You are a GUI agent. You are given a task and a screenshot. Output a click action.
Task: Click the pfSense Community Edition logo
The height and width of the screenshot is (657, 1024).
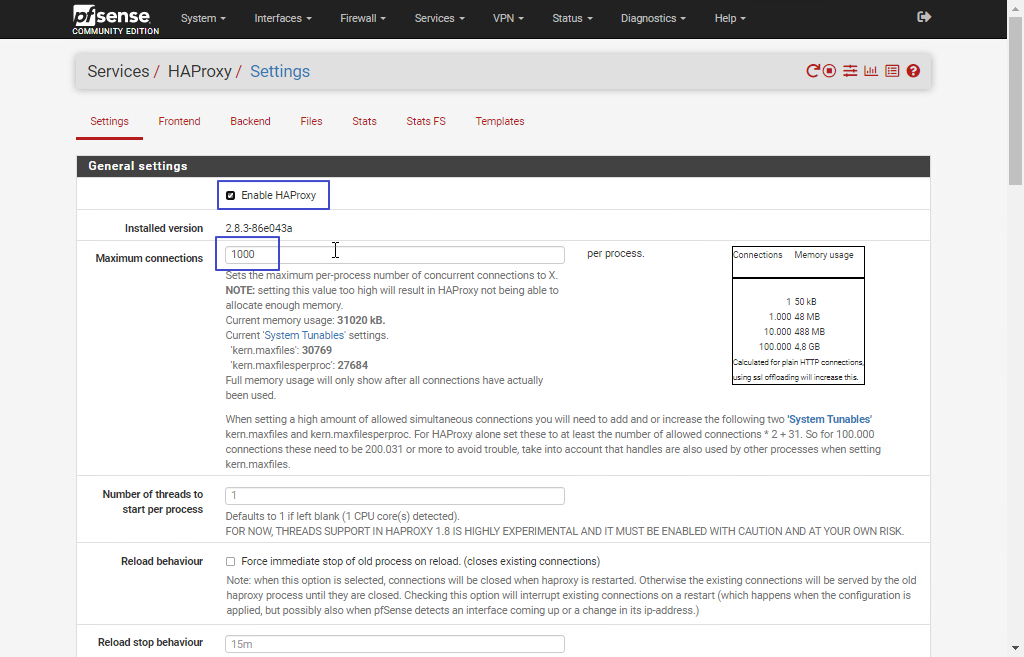(x=116, y=19)
